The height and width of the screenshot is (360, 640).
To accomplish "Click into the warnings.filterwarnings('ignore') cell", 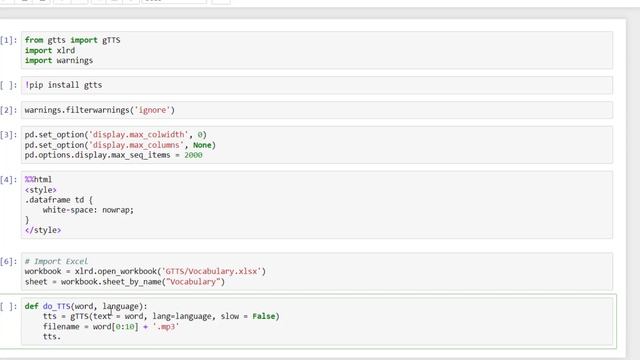I will pyautogui.click(x=317, y=110).
